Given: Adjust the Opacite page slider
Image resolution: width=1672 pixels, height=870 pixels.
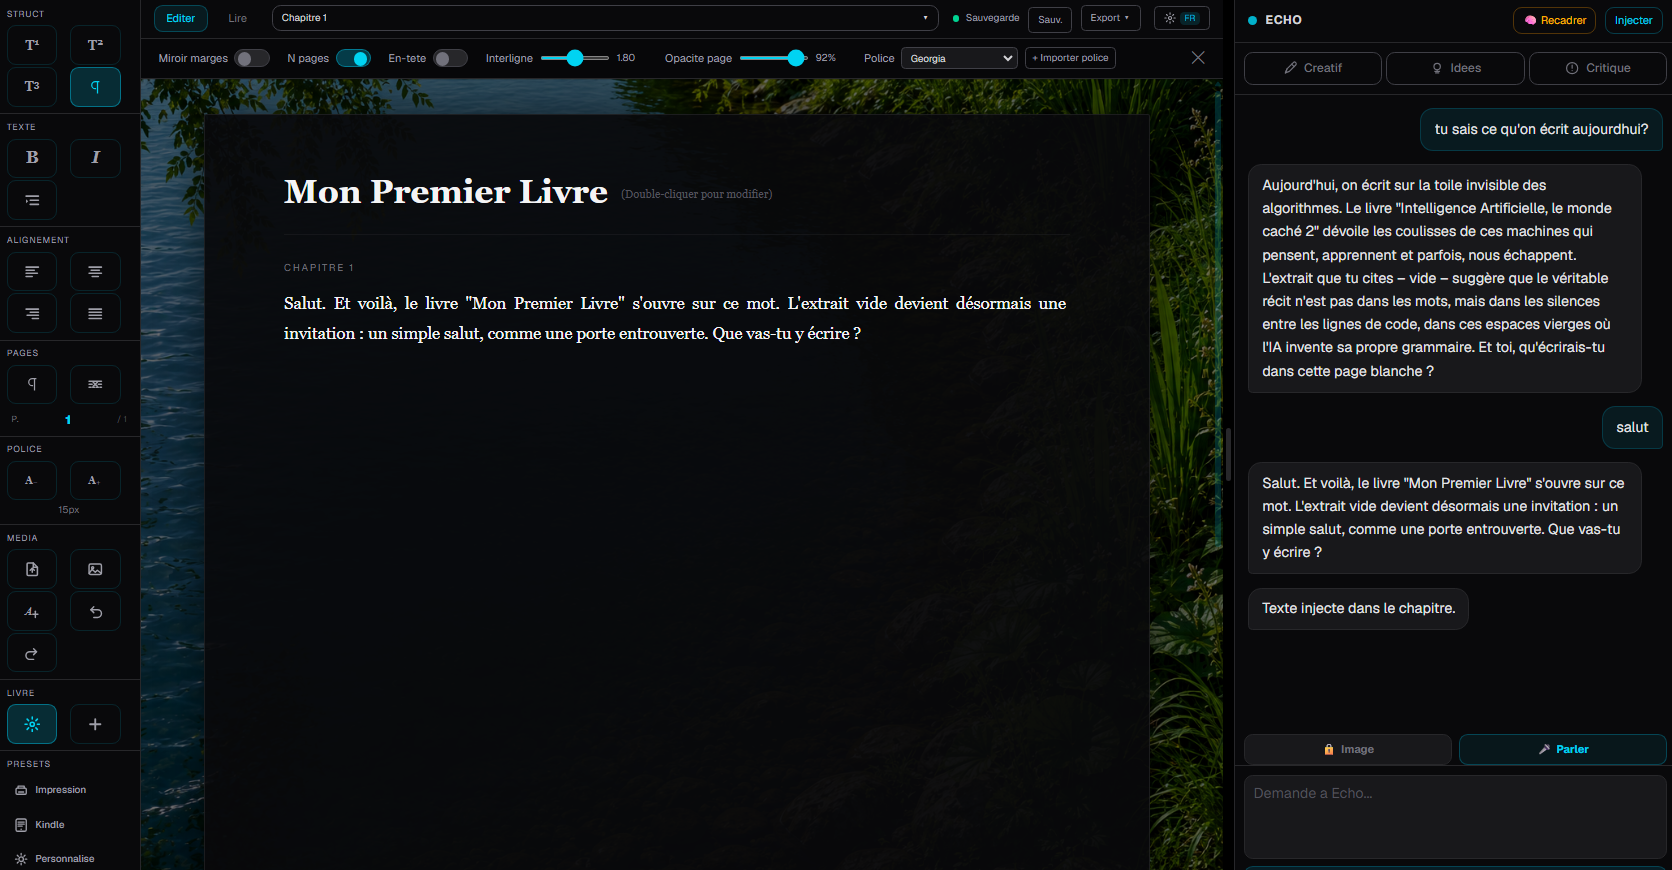Looking at the screenshot, I should [x=773, y=58].
